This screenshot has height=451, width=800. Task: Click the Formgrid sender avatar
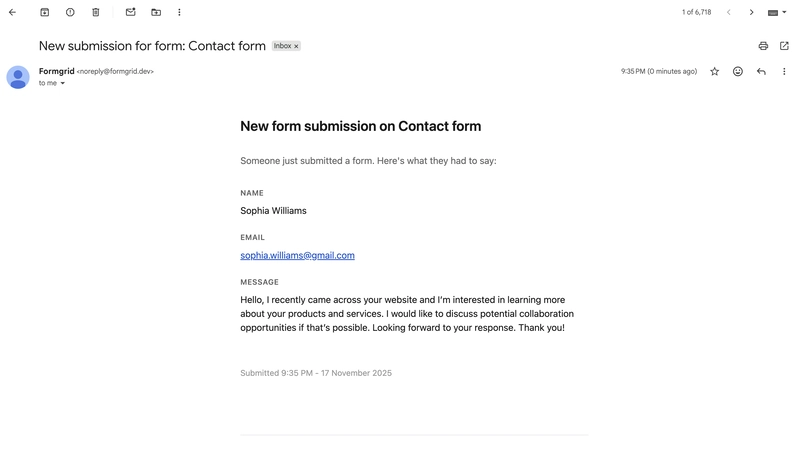tap(18, 77)
